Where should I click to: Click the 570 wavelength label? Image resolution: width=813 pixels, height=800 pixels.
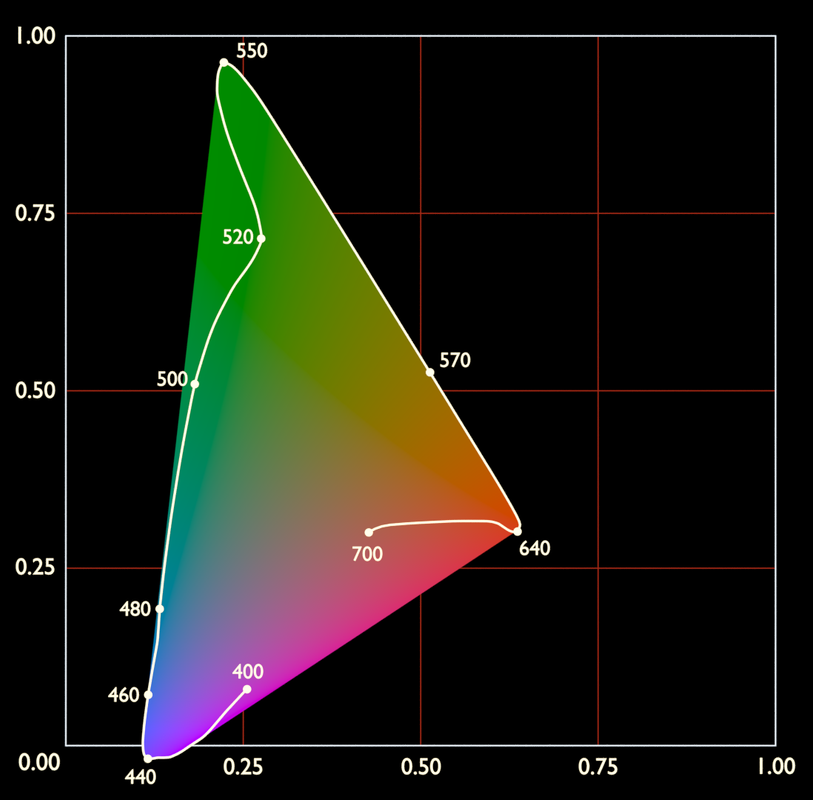click(455, 360)
